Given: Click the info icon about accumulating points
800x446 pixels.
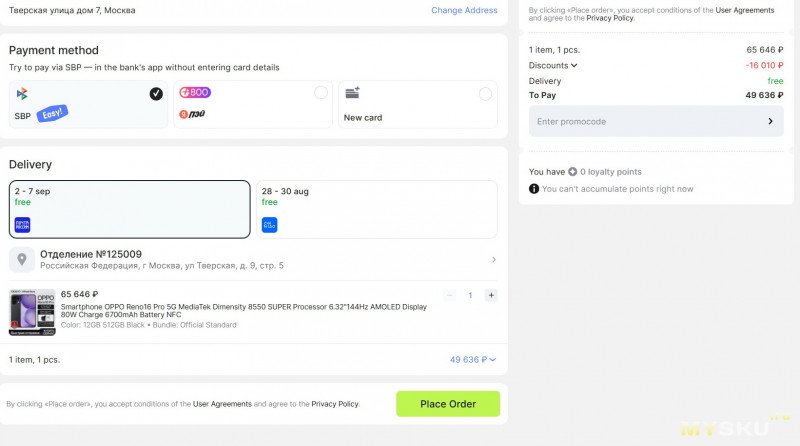Looking at the screenshot, I should [534, 189].
